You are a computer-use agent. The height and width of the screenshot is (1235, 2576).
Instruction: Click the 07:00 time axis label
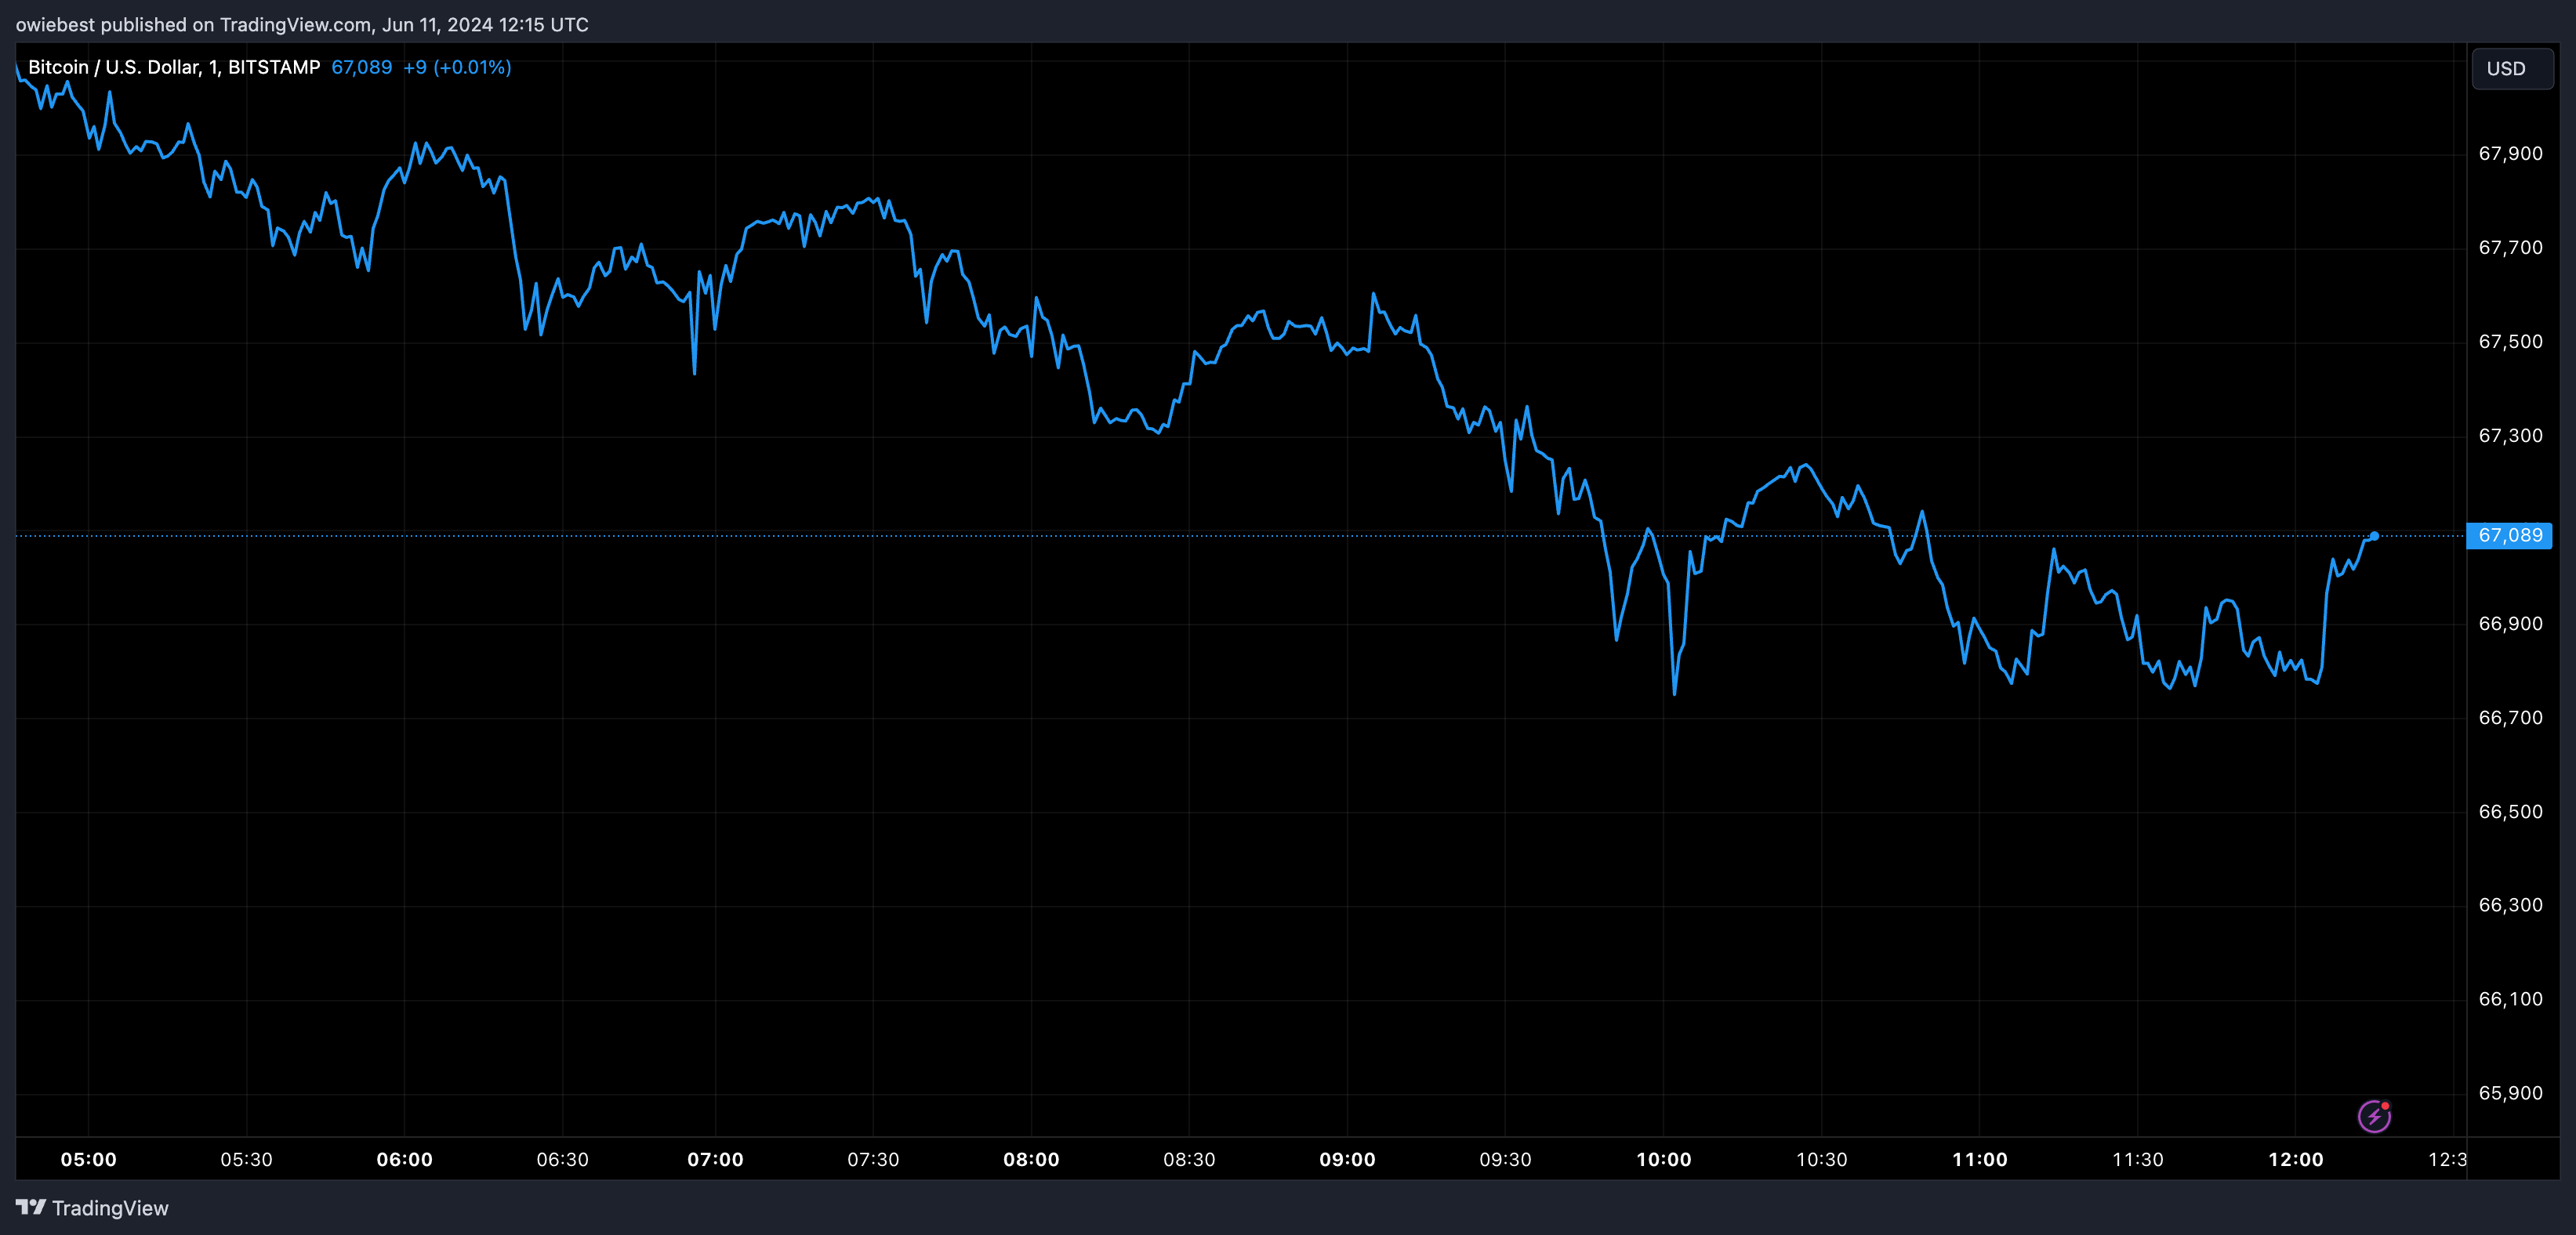[x=715, y=1159]
